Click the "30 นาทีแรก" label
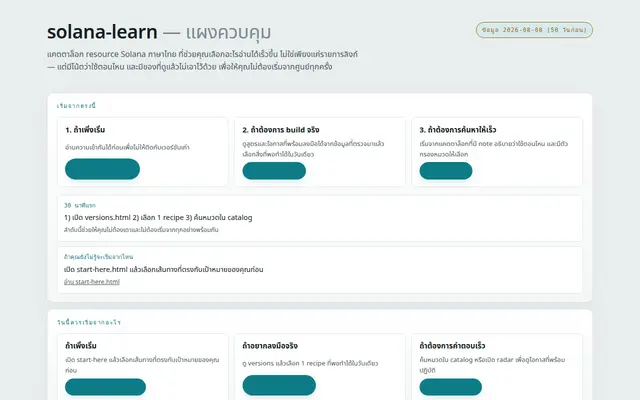 coord(80,205)
